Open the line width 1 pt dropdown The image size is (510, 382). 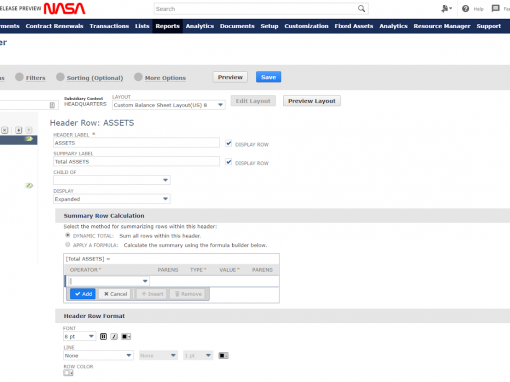click(198, 356)
